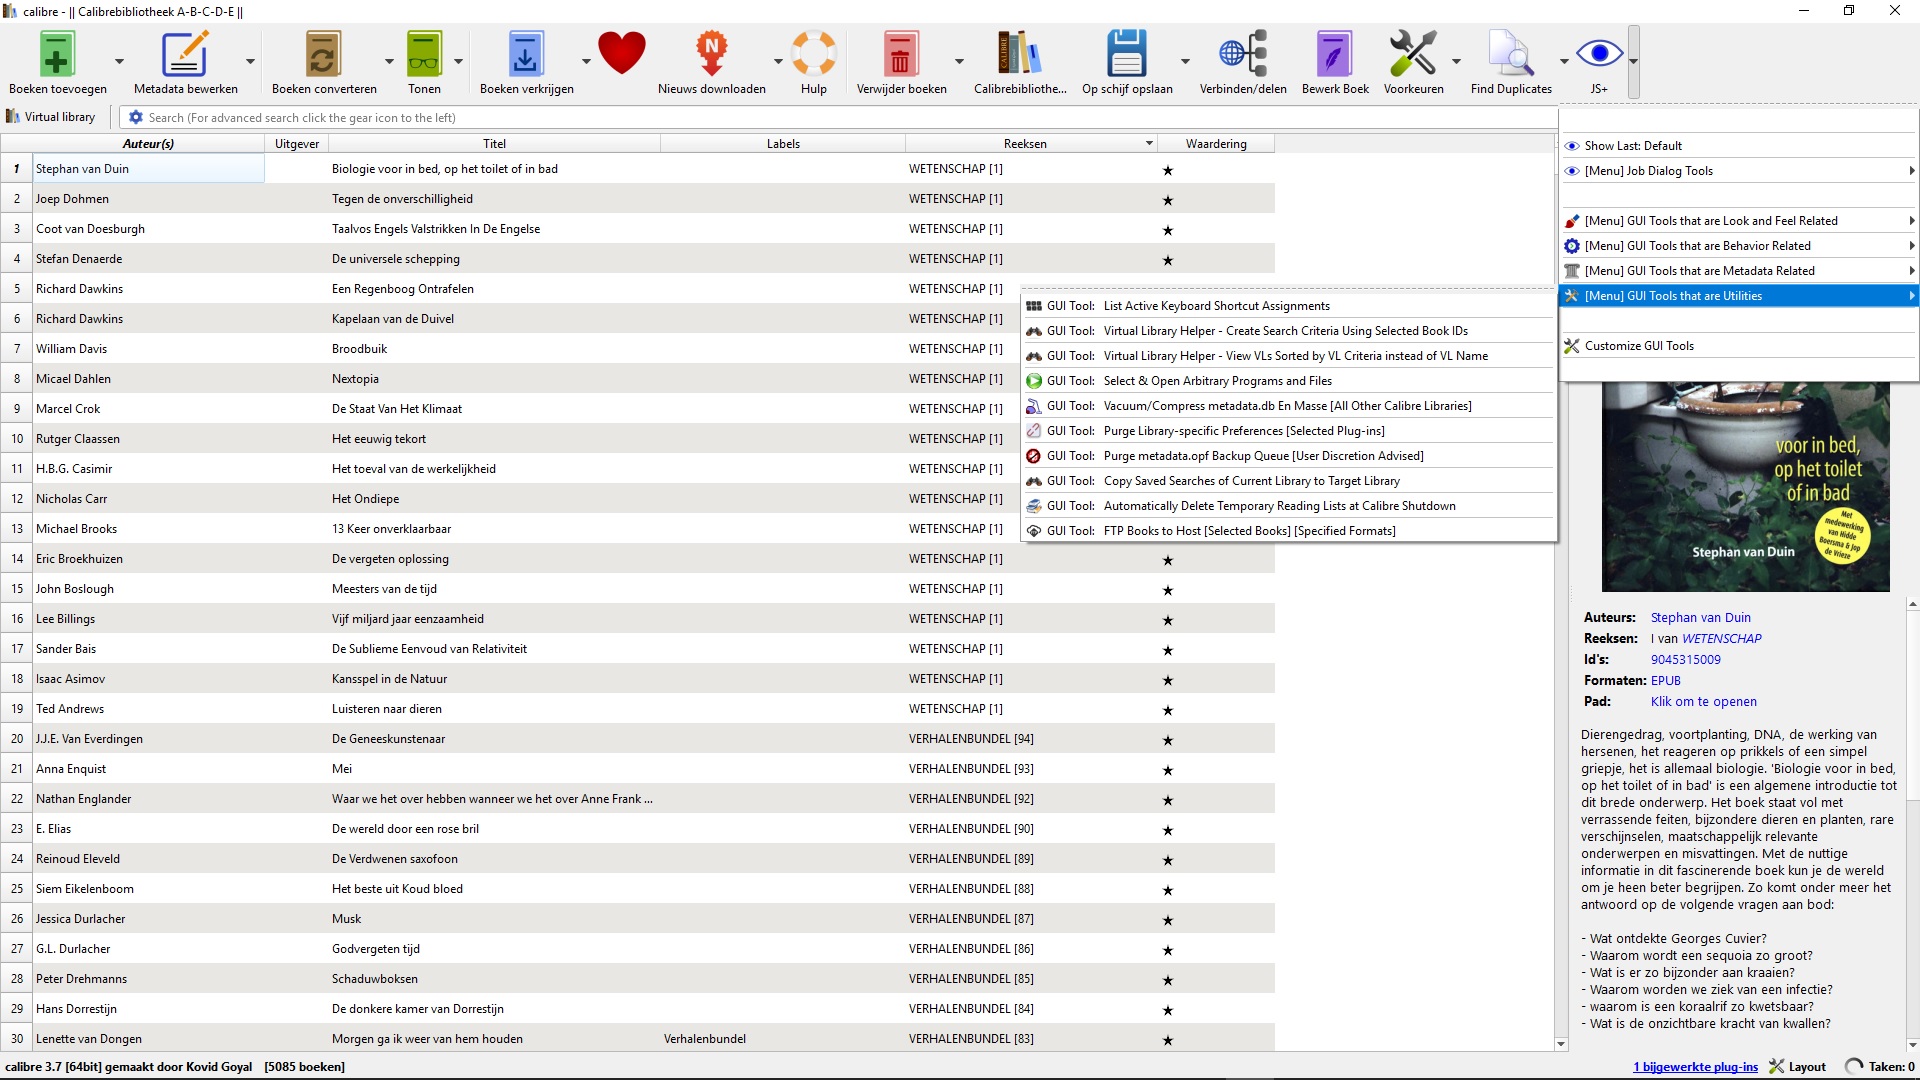Click in the search input field
Image resolution: width=1920 pixels, height=1080 pixels.
click(x=800, y=118)
